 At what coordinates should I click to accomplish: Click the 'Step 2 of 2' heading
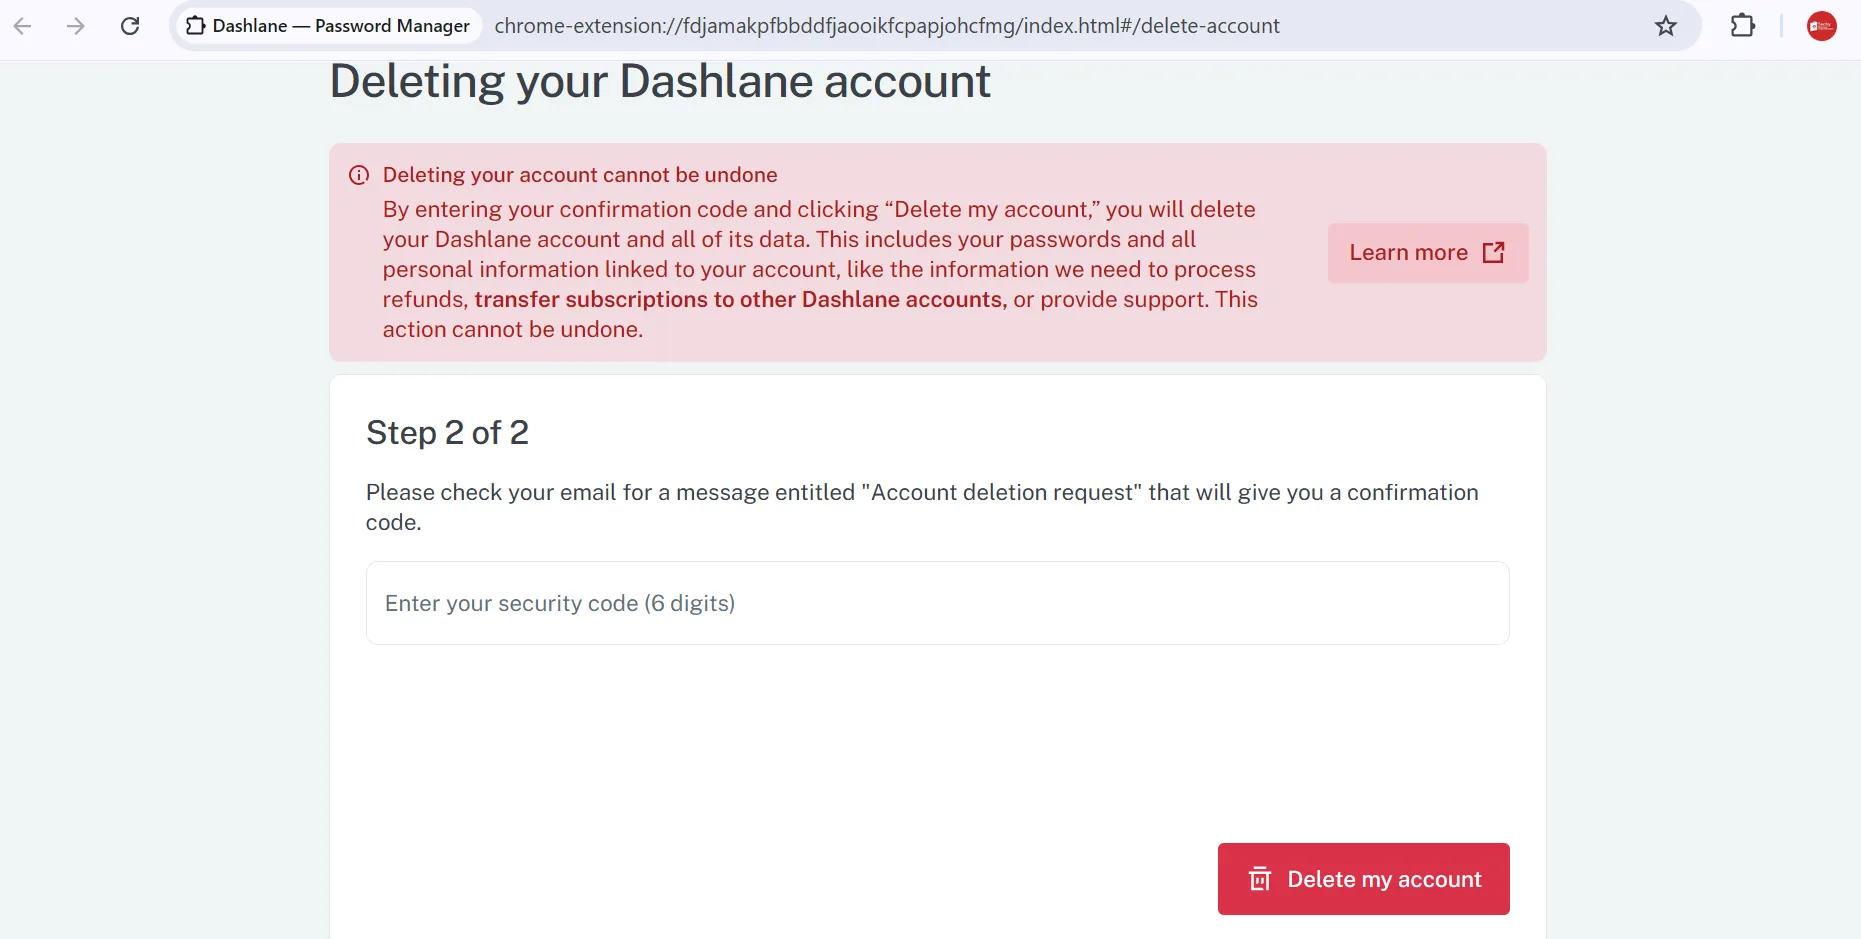[447, 432]
